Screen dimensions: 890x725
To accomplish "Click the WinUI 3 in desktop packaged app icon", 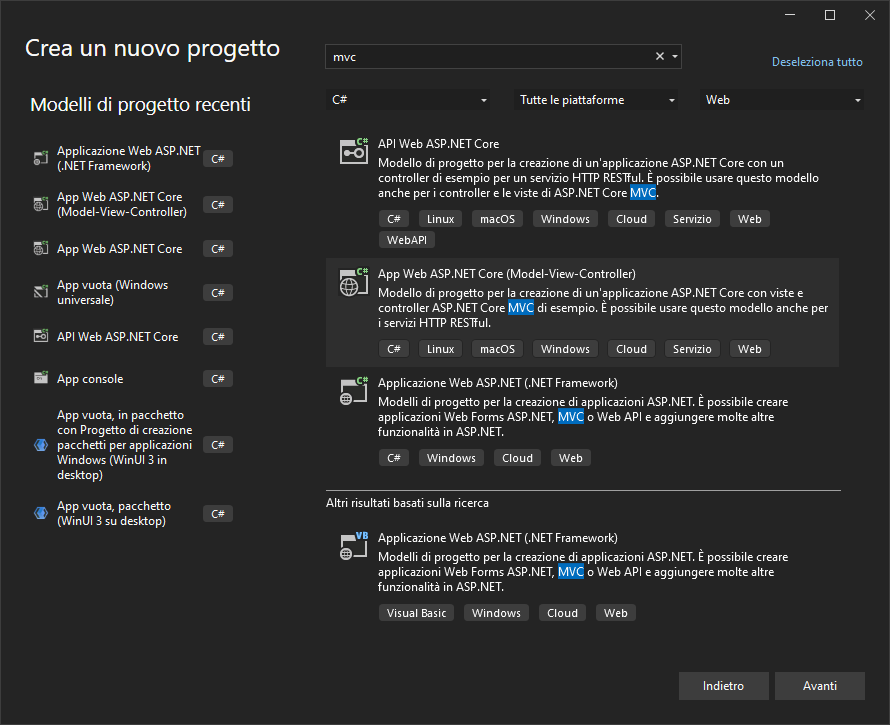I will point(41,445).
